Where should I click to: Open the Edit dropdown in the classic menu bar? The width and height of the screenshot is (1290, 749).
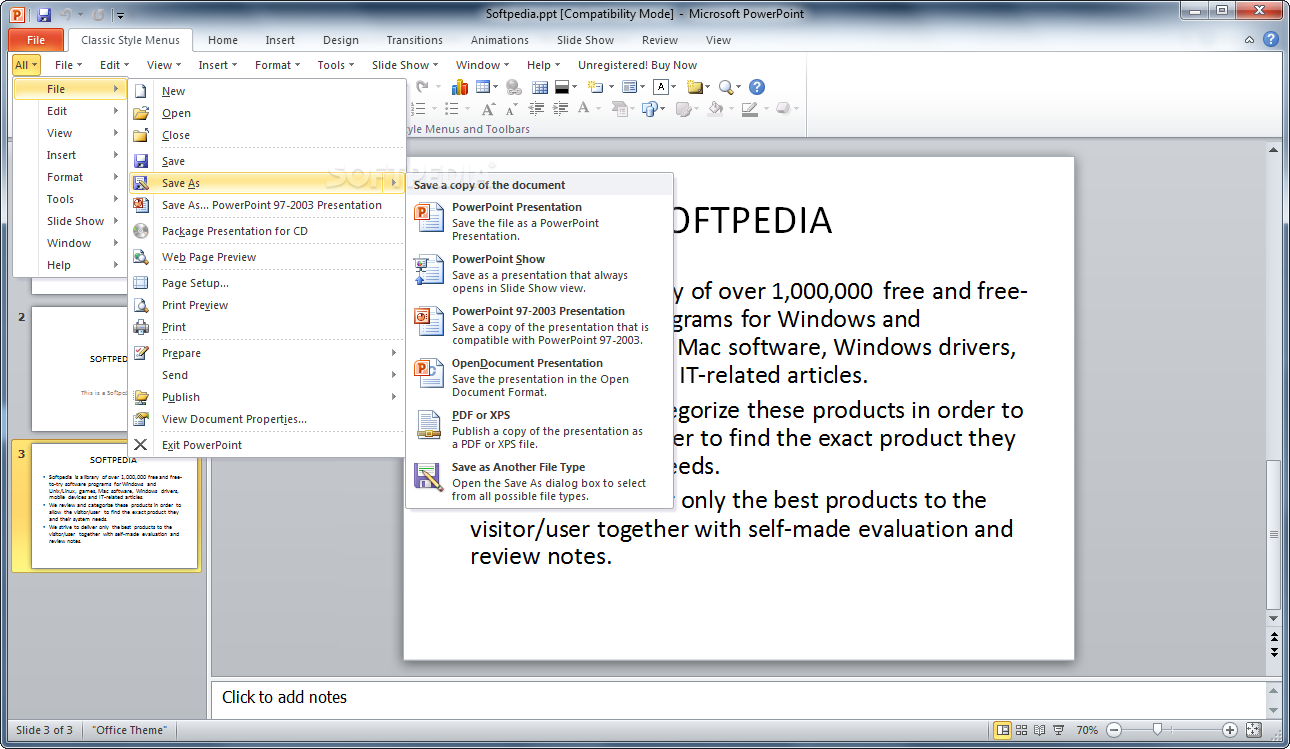click(114, 65)
